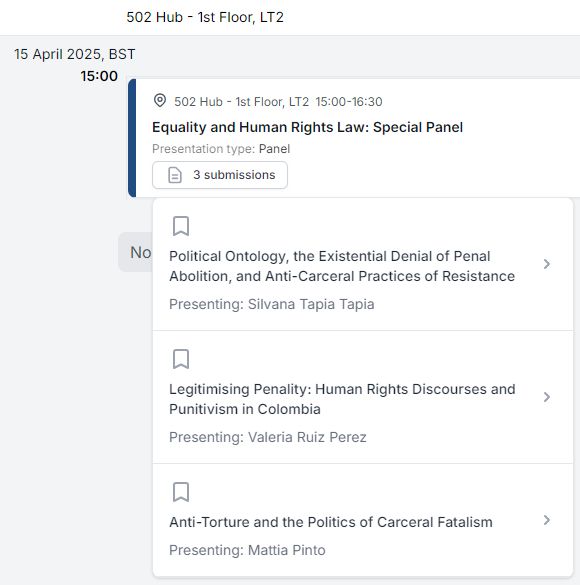Toggle the 3 submissions button
The height and width of the screenshot is (585, 580).
tap(220, 175)
